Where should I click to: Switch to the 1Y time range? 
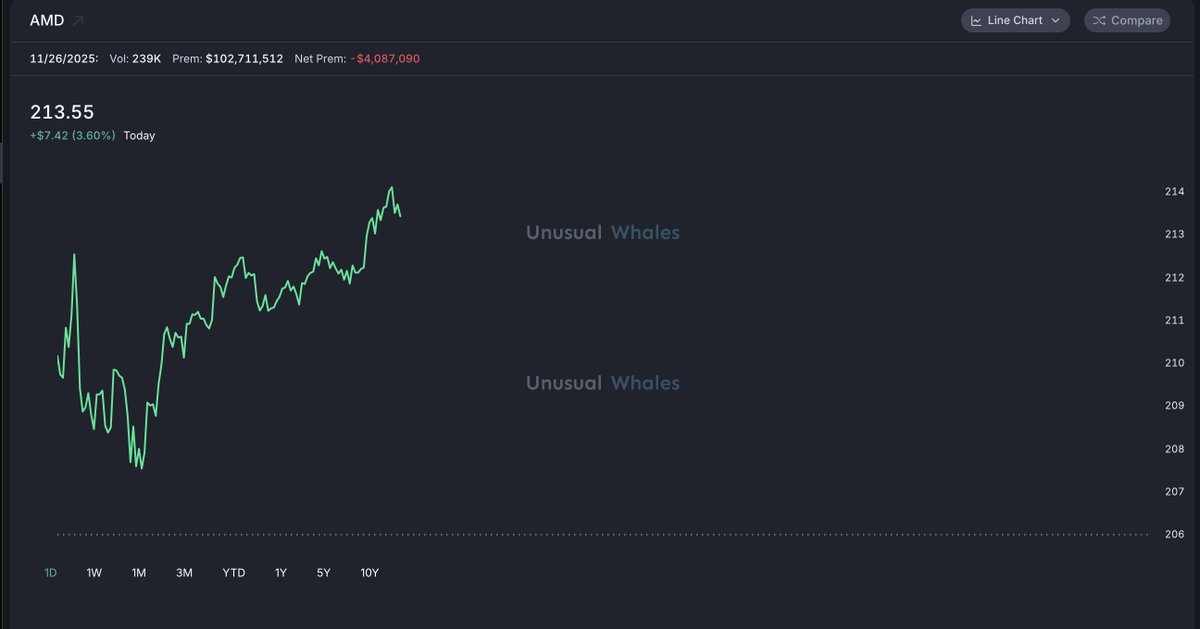[x=281, y=573]
